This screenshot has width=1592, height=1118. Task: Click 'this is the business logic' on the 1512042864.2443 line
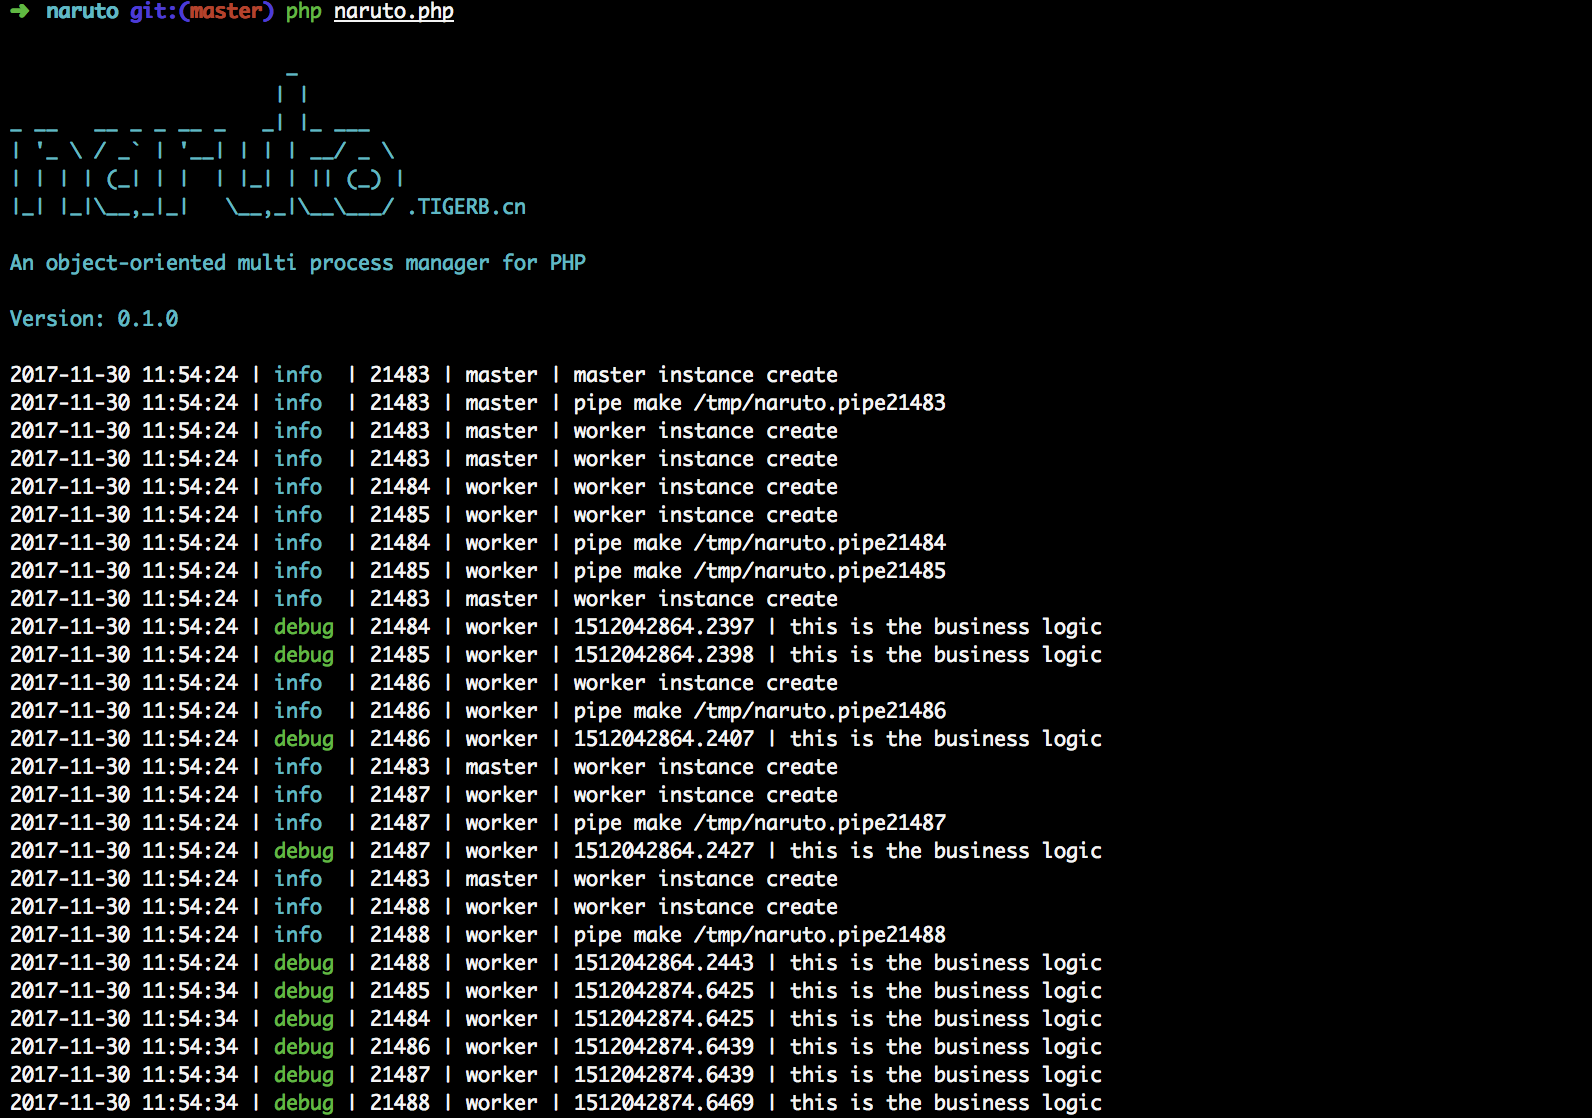click(946, 963)
